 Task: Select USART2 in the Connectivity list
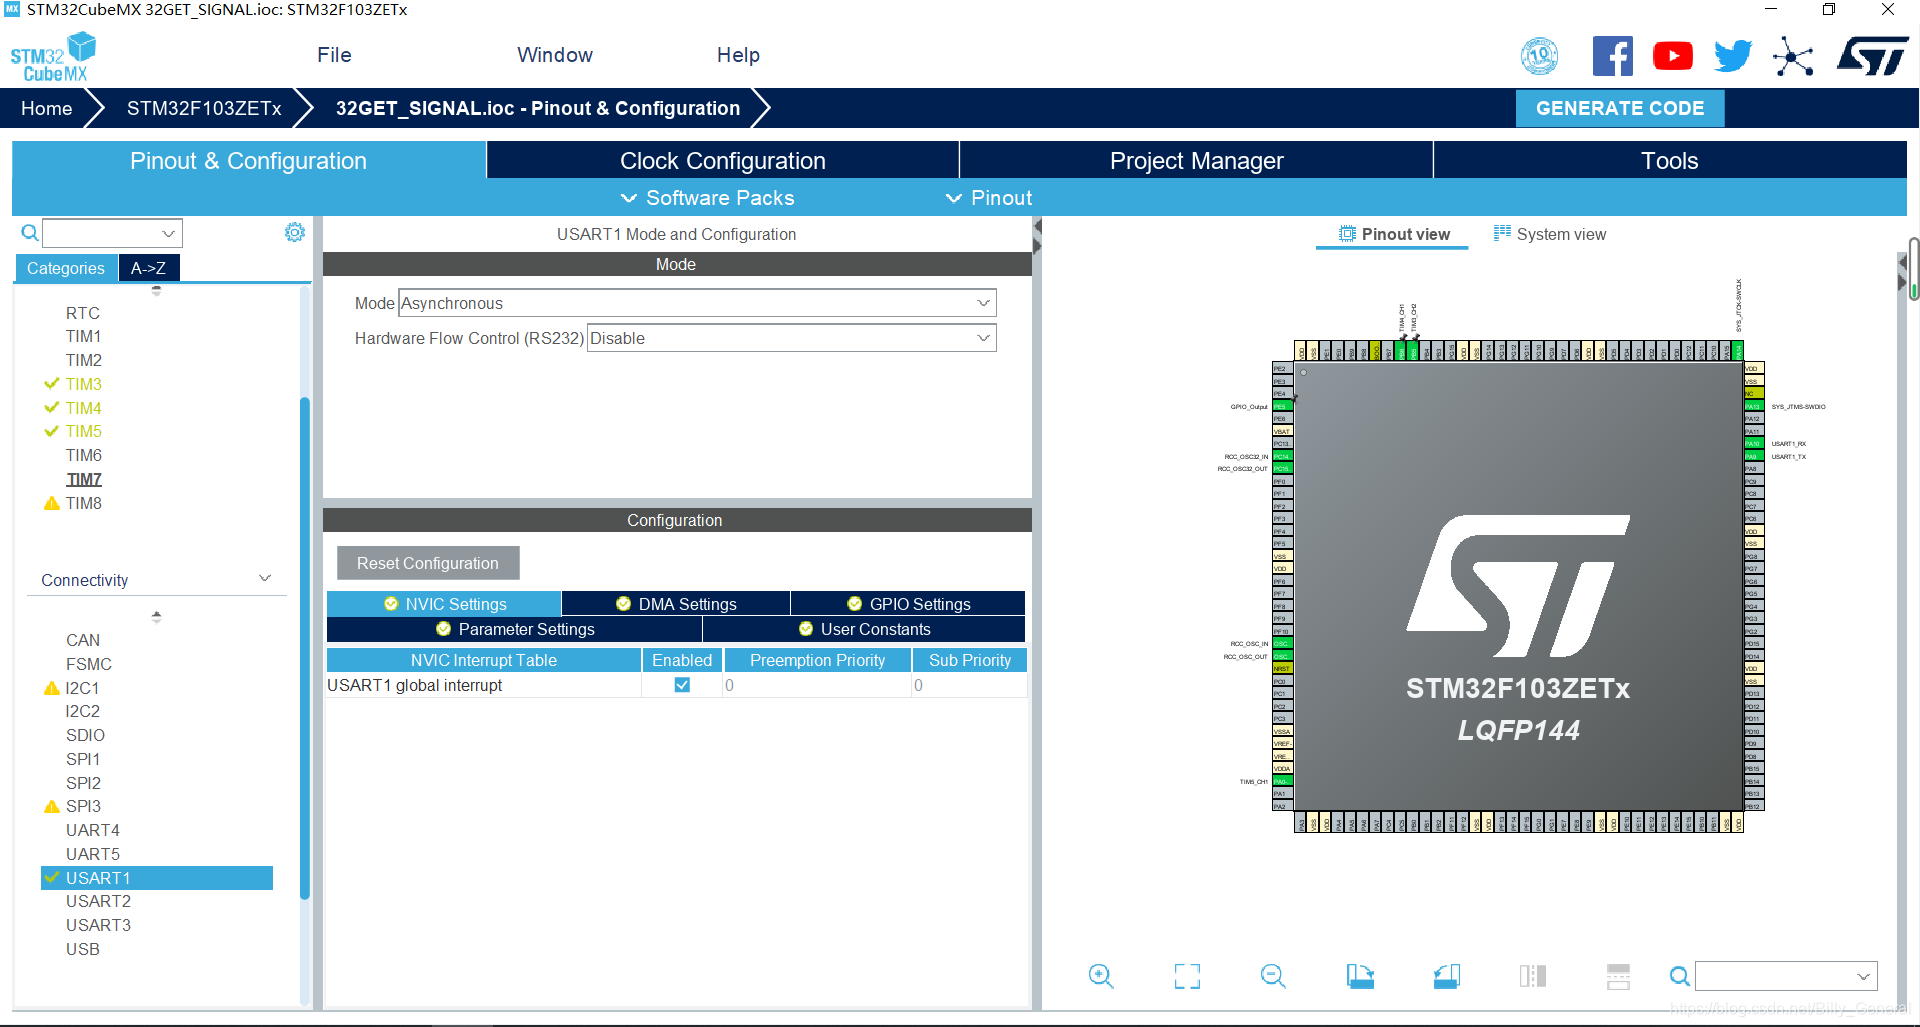click(98, 901)
